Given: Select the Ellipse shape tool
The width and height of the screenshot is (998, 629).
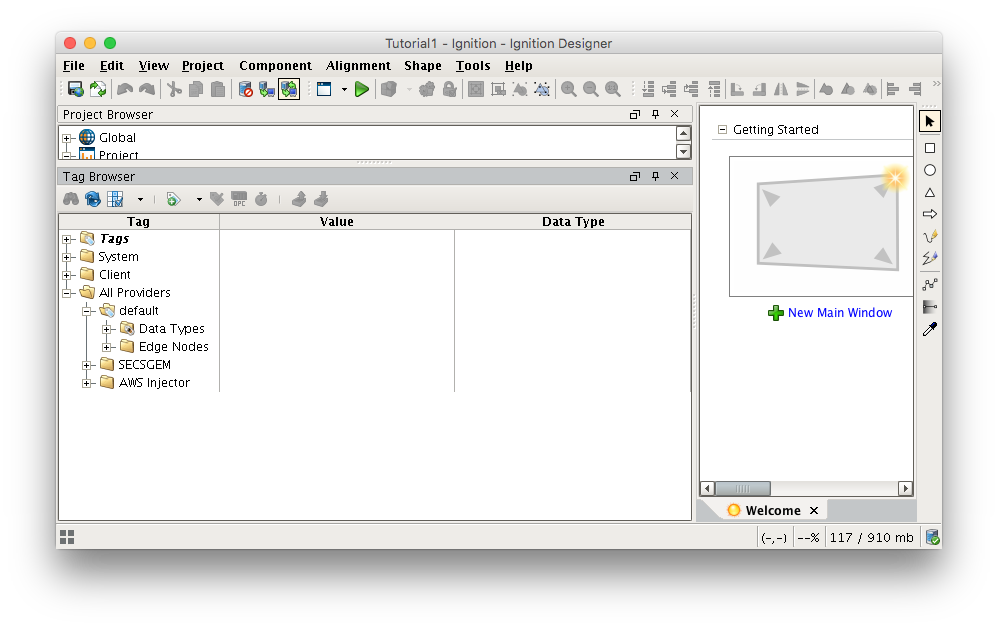Looking at the screenshot, I should point(929,170).
